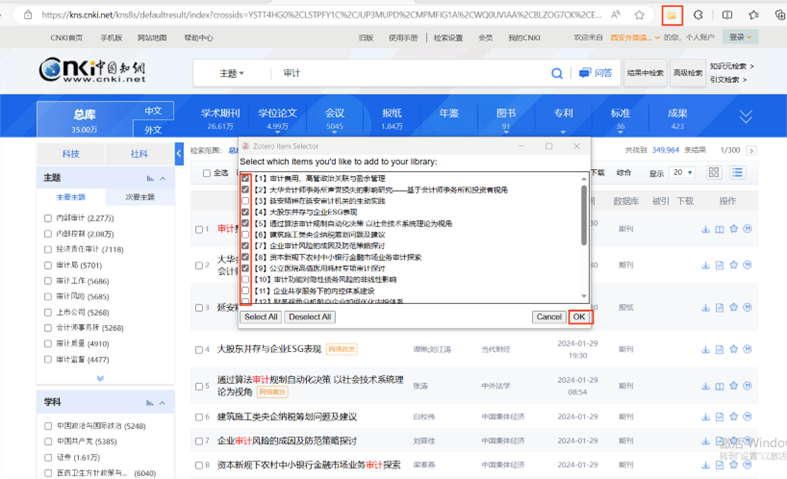Click the search input containing 审计
The image size is (787, 479).
(412, 73)
